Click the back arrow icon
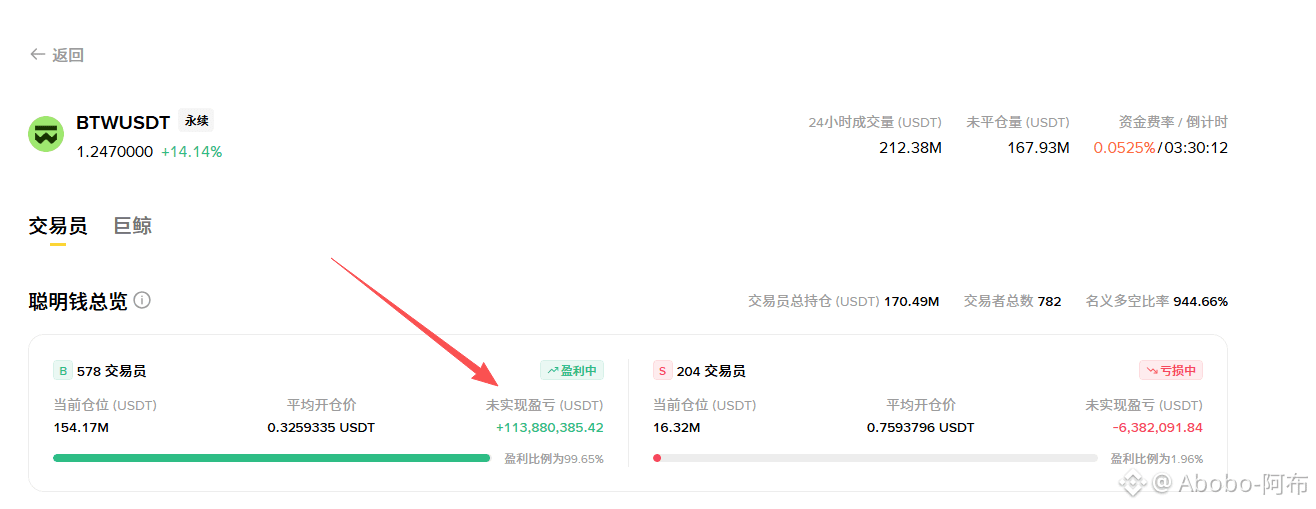Screen dimensions: 1316x509 coord(37,55)
